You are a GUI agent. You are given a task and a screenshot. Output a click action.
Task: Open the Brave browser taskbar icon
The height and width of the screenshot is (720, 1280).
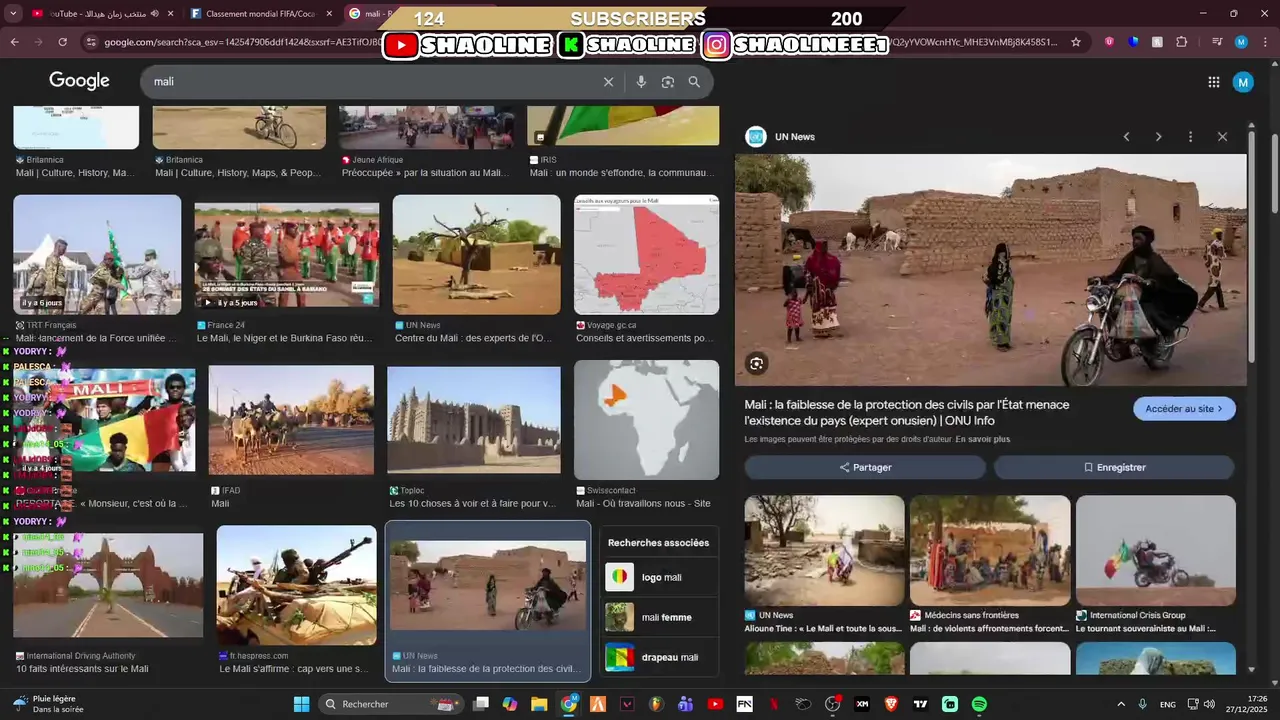(891, 704)
